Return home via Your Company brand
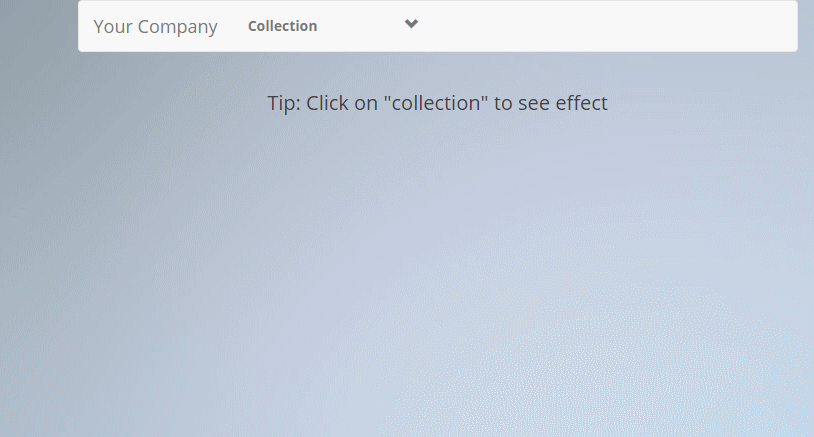The image size is (814, 437). tap(155, 26)
